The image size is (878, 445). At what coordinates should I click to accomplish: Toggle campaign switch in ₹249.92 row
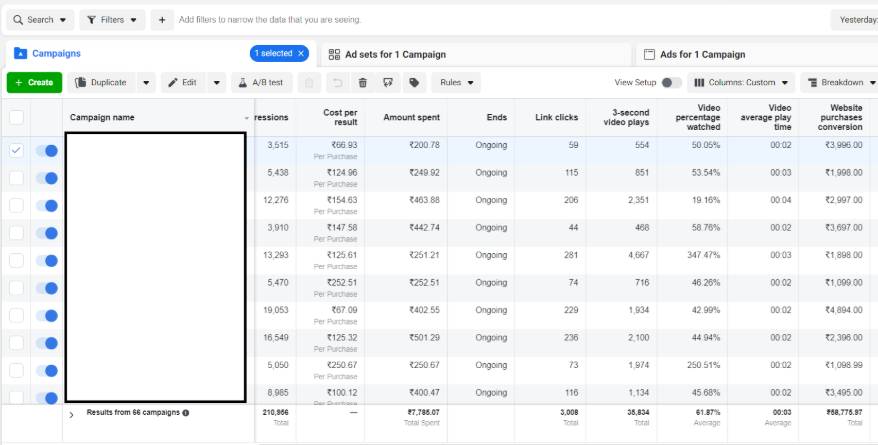tap(47, 178)
